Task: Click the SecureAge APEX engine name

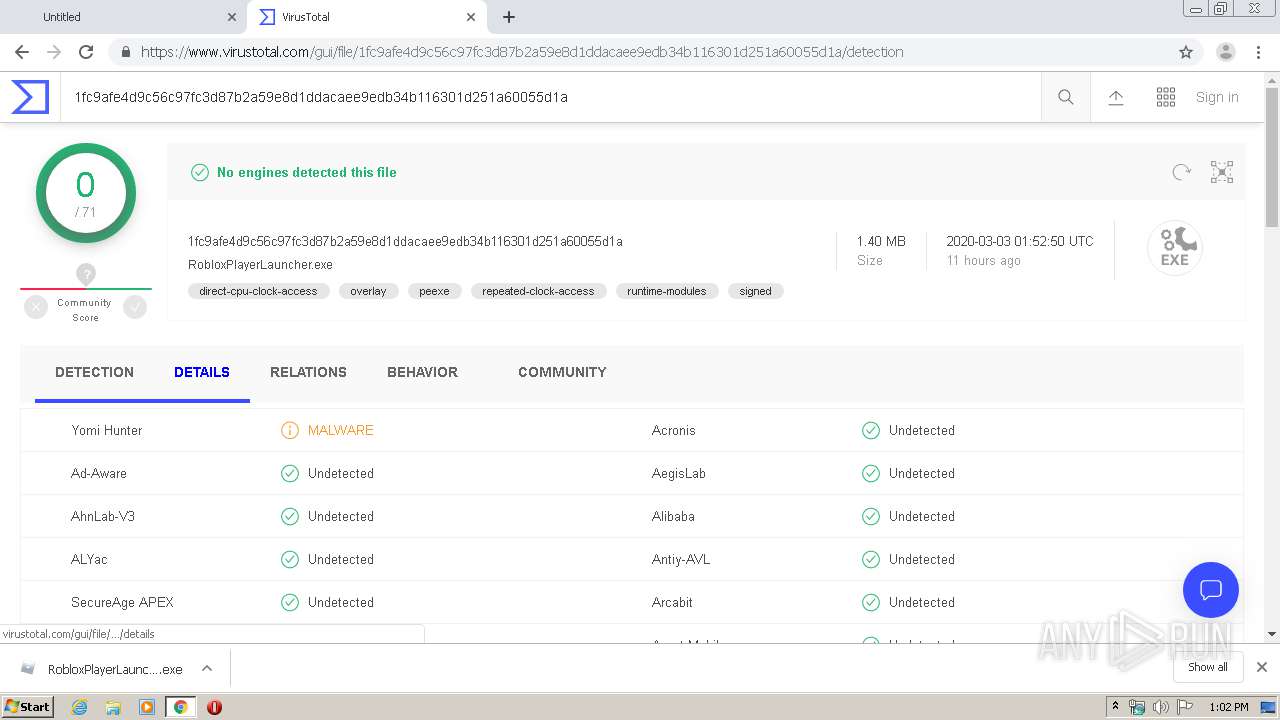Action: click(x=122, y=602)
